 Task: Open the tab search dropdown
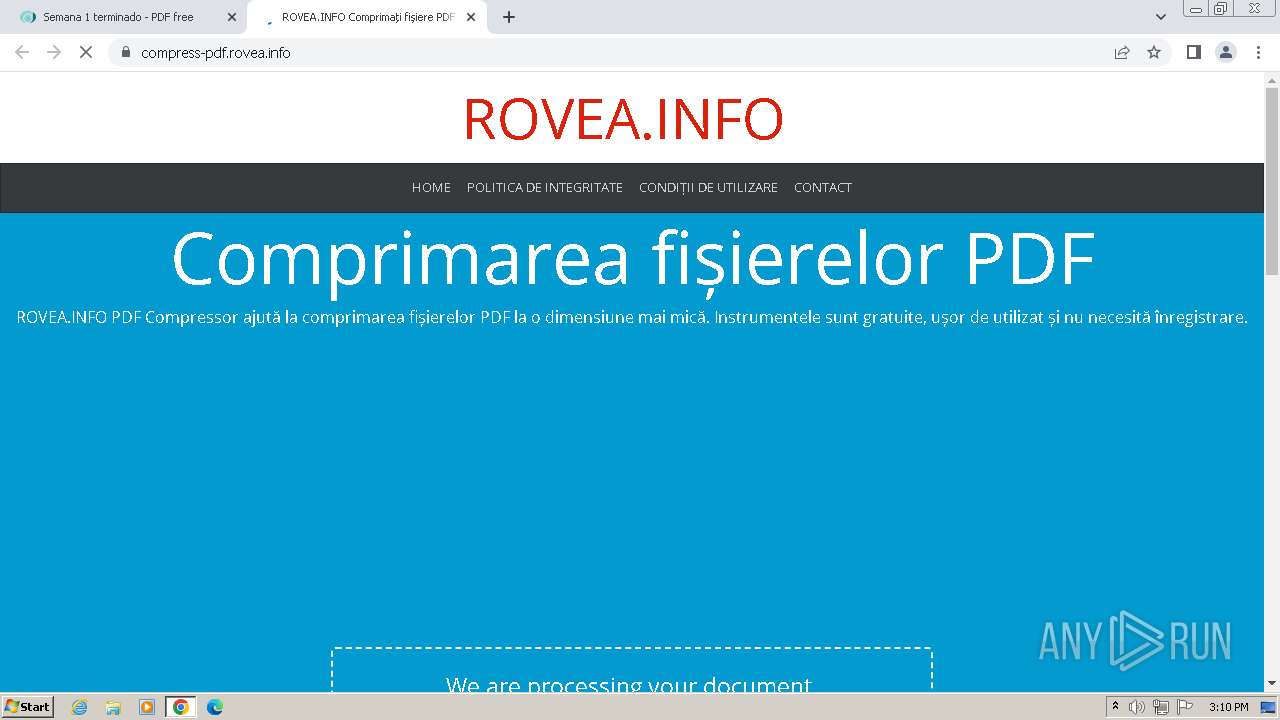(x=1161, y=17)
